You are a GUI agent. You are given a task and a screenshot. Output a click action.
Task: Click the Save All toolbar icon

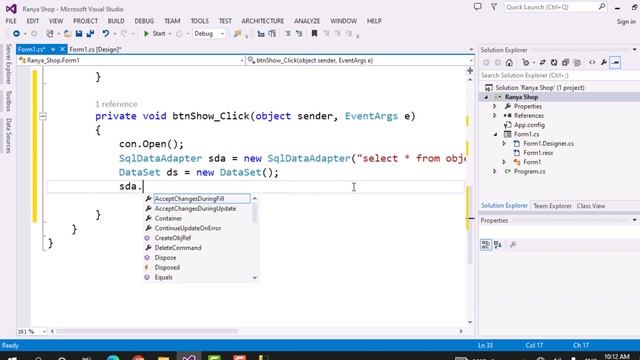pyautogui.click(x=90, y=34)
